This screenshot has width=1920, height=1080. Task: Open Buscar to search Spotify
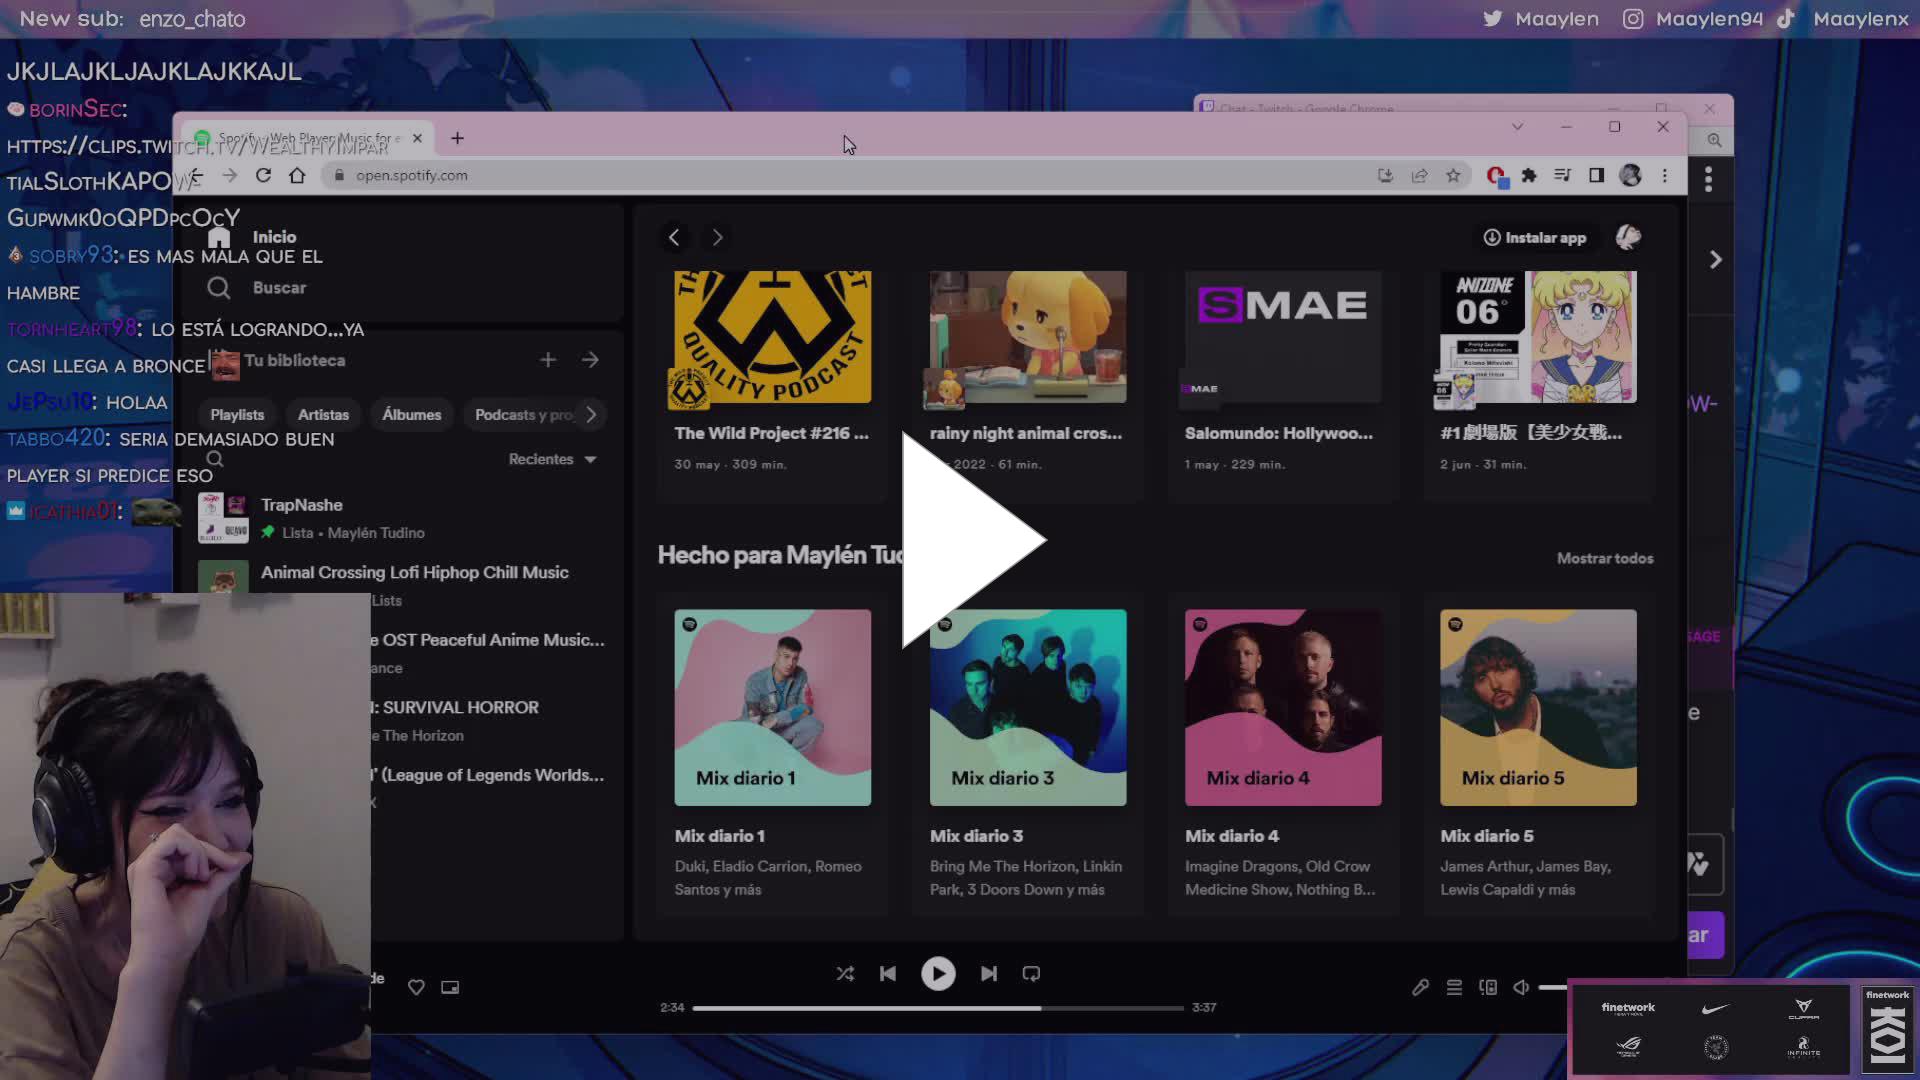[278, 288]
